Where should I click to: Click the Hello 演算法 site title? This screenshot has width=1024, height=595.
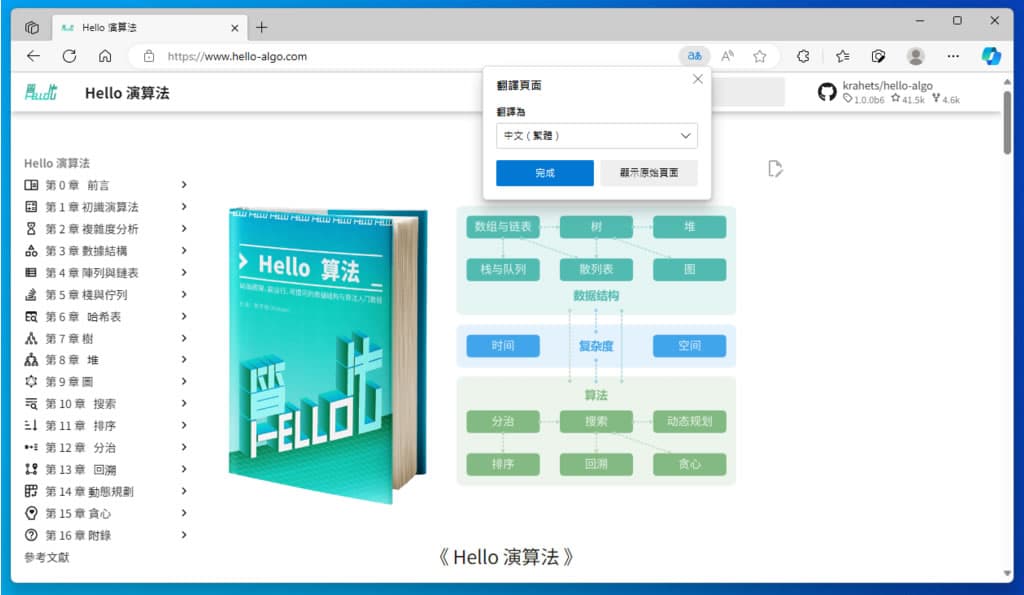point(127,93)
